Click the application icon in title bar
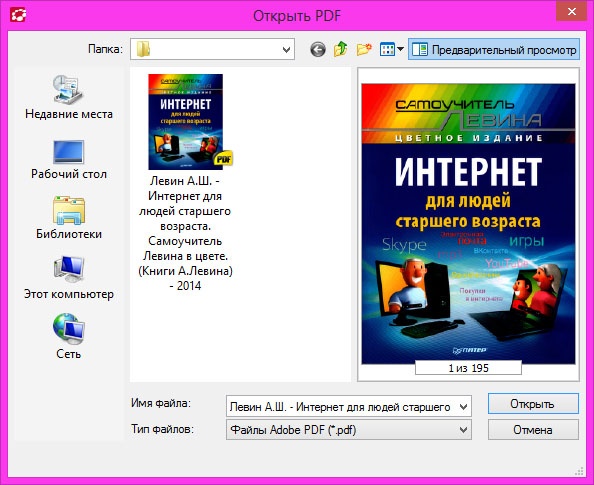The height and width of the screenshot is (485, 594). click(x=18, y=15)
